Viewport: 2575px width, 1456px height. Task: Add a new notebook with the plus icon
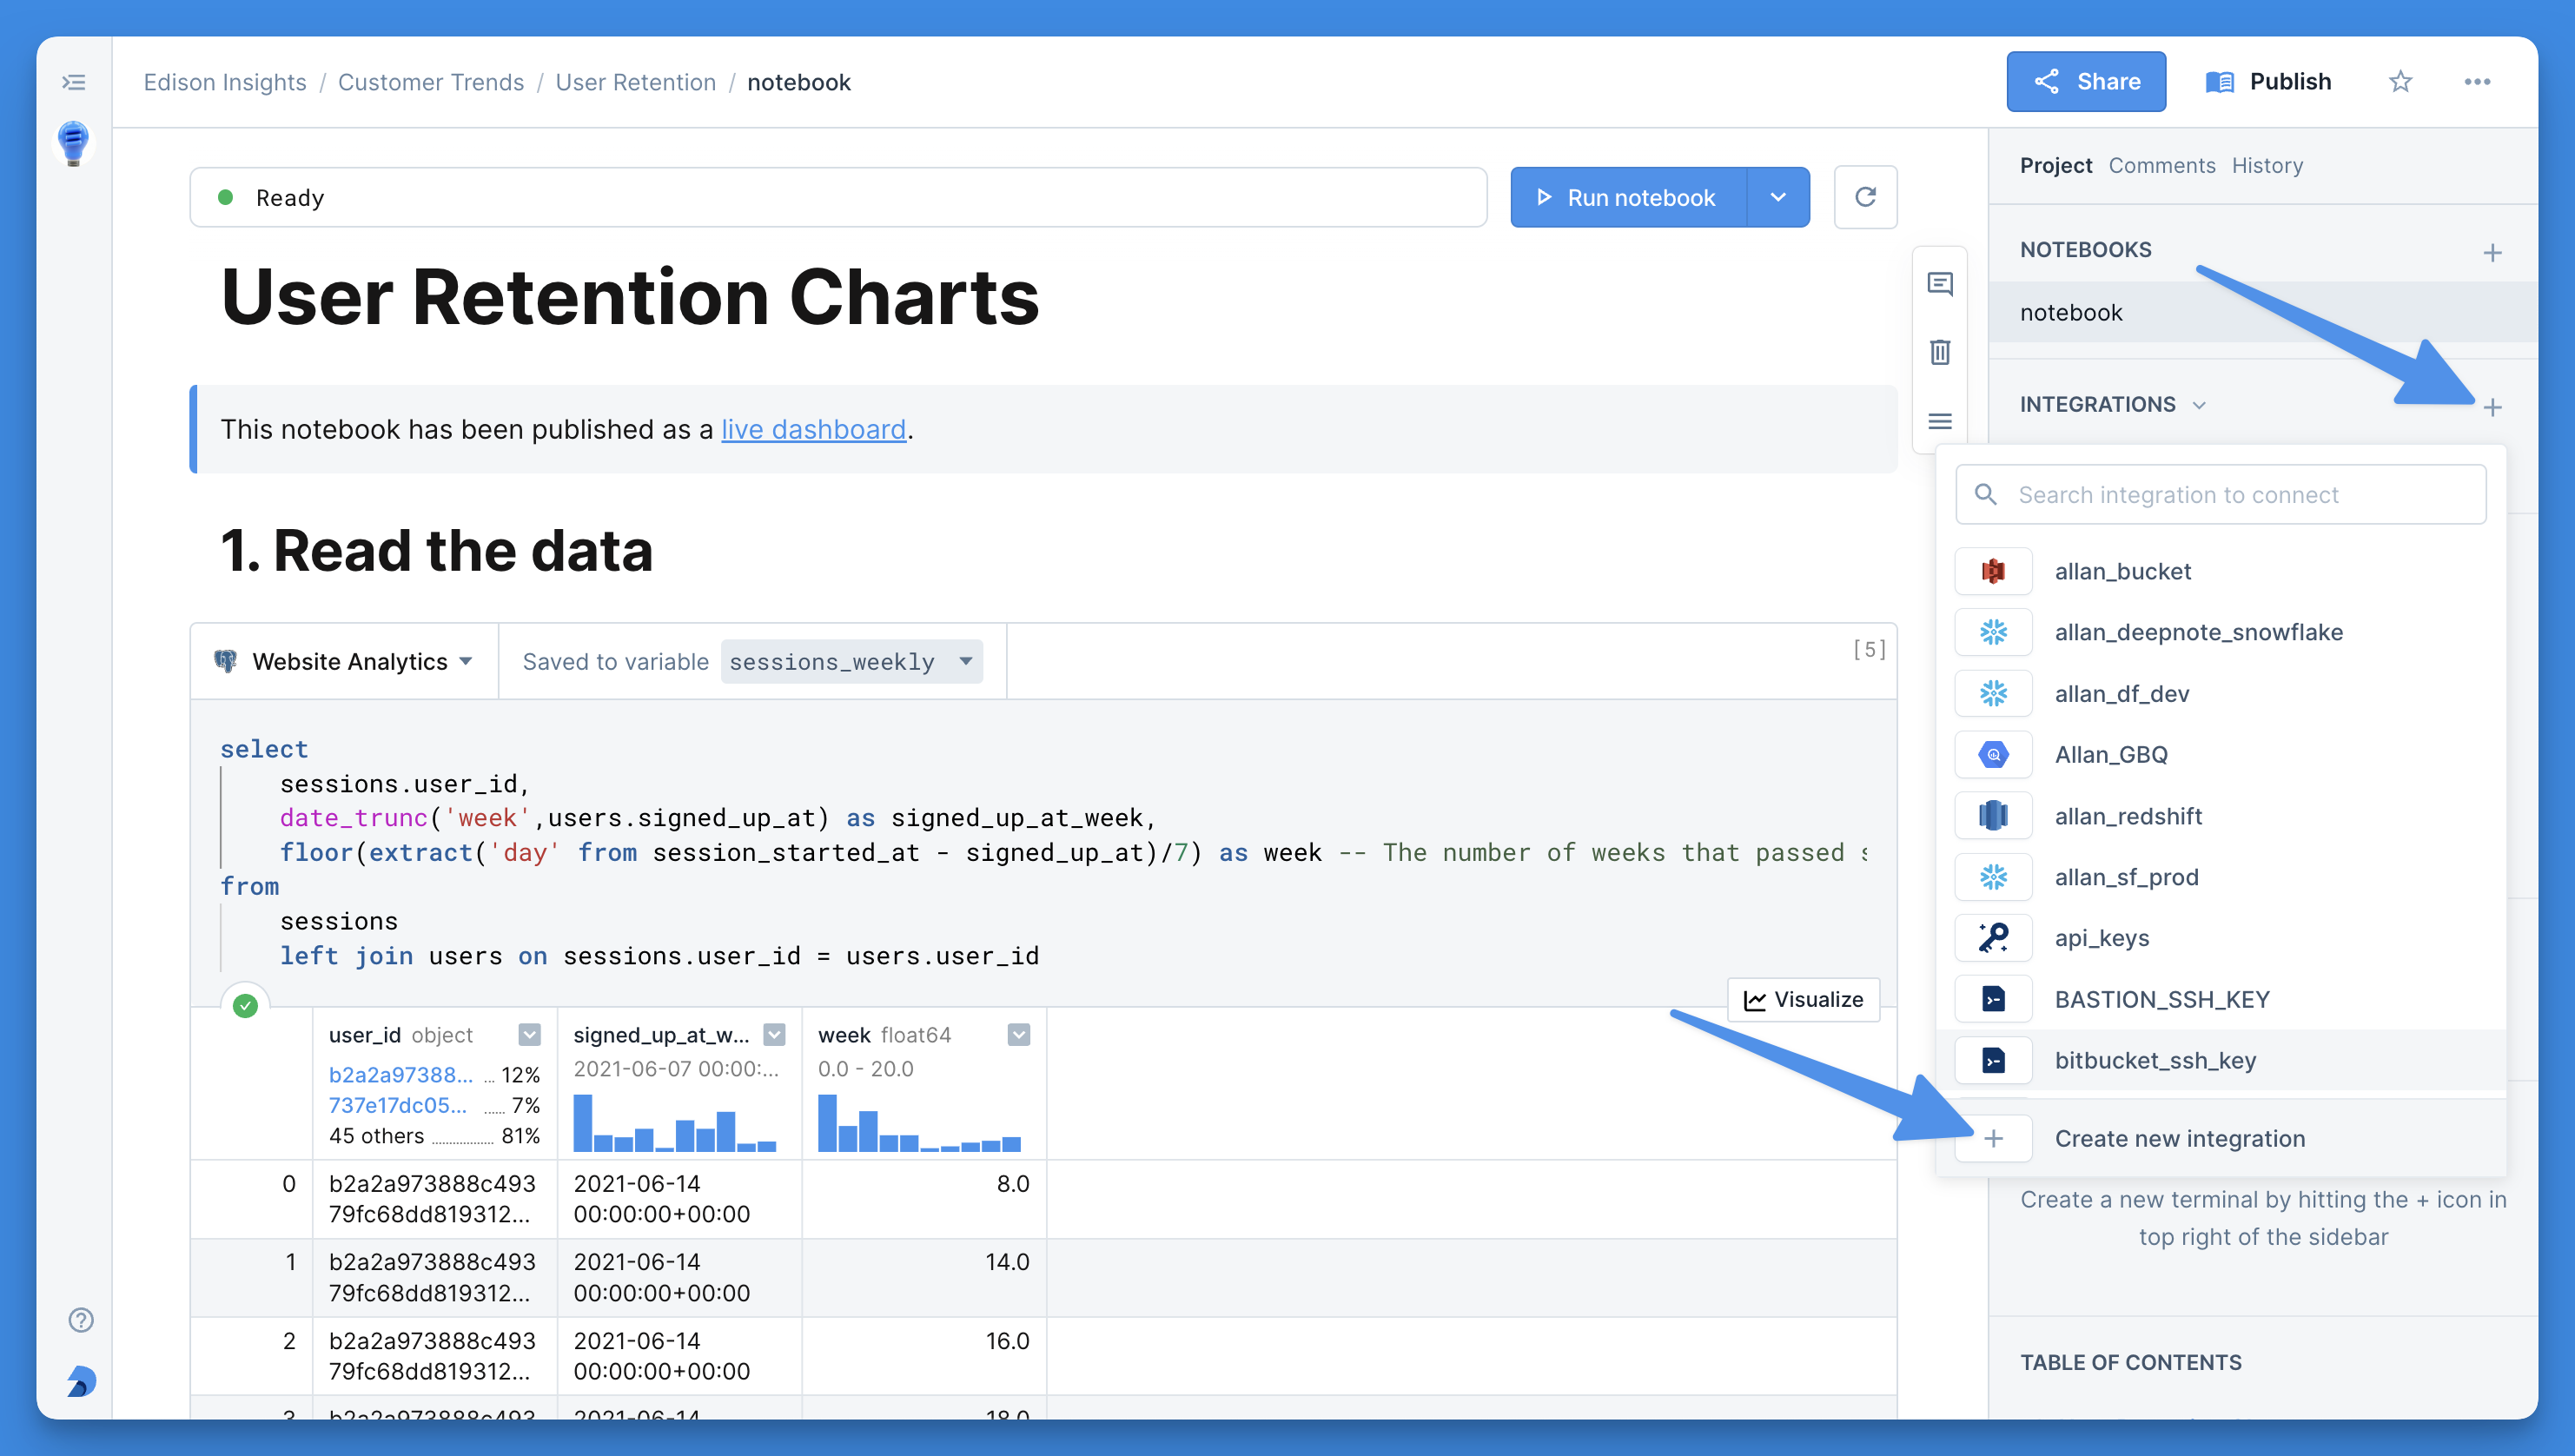(2492, 252)
